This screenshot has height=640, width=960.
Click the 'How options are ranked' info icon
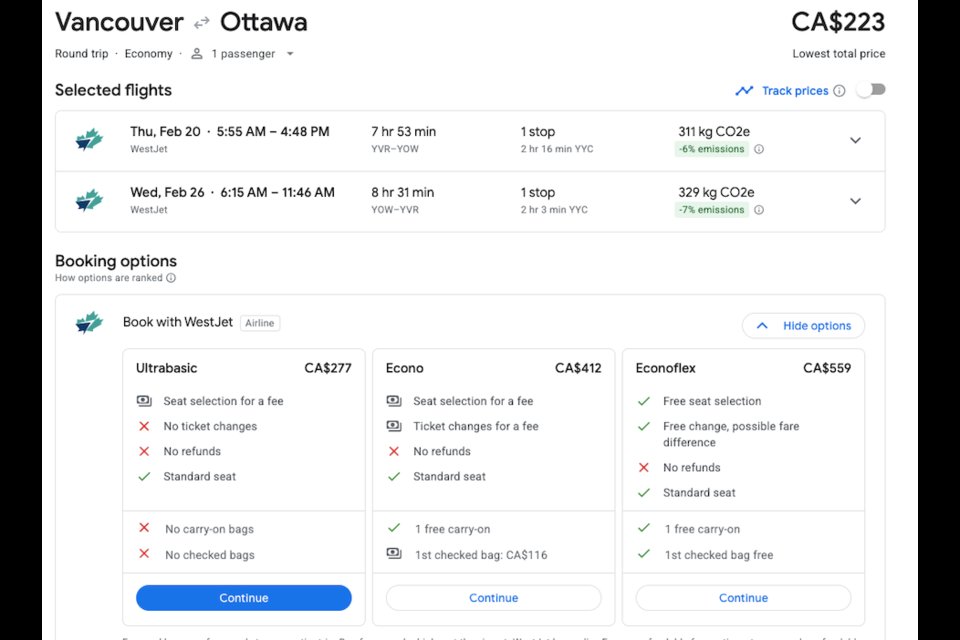pyautogui.click(x=171, y=278)
